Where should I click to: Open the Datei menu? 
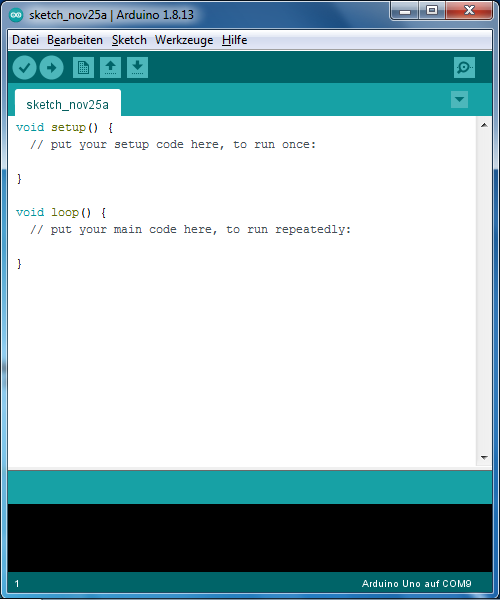(25, 40)
